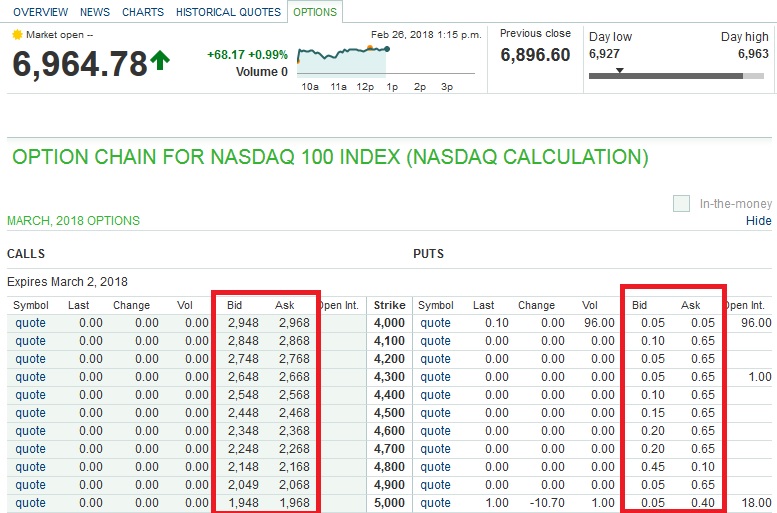Click the sun market-open icon
This screenshot has width=777, height=513.
(17, 34)
